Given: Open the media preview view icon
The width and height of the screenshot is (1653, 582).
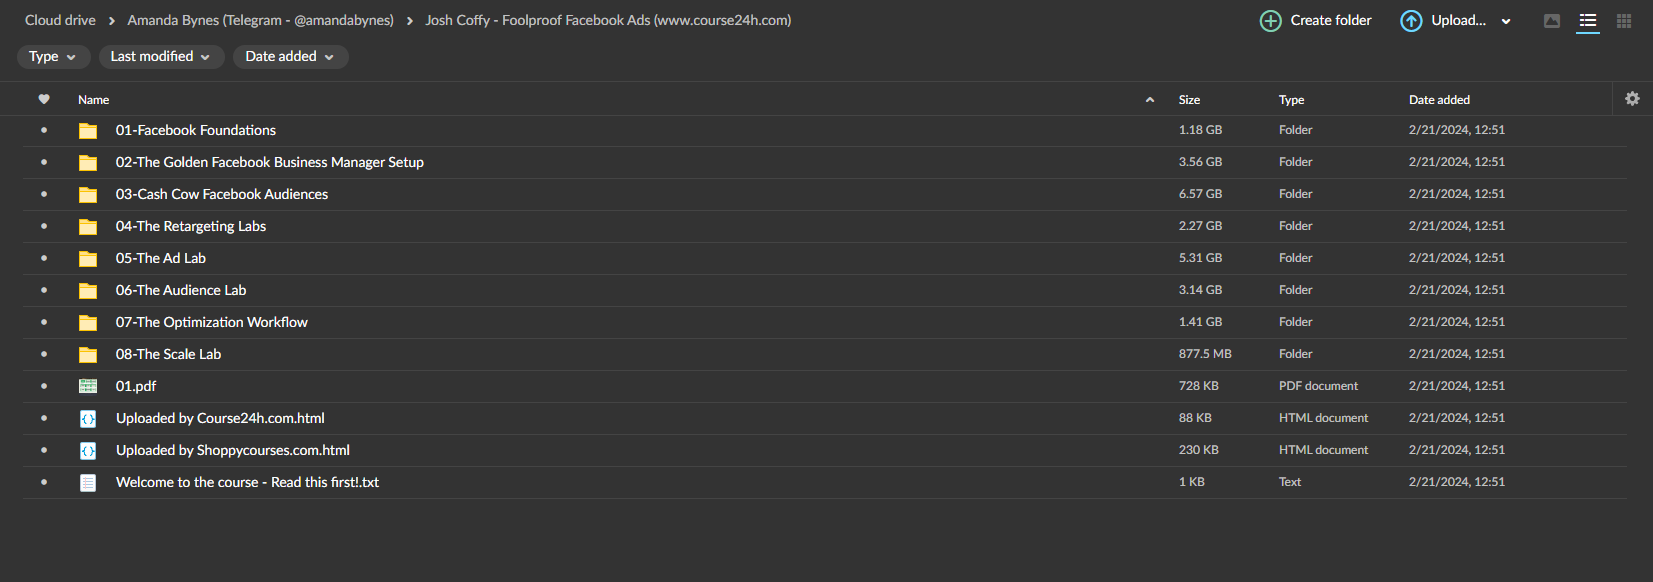Looking at the screenshot, I should pos(1552,21).
